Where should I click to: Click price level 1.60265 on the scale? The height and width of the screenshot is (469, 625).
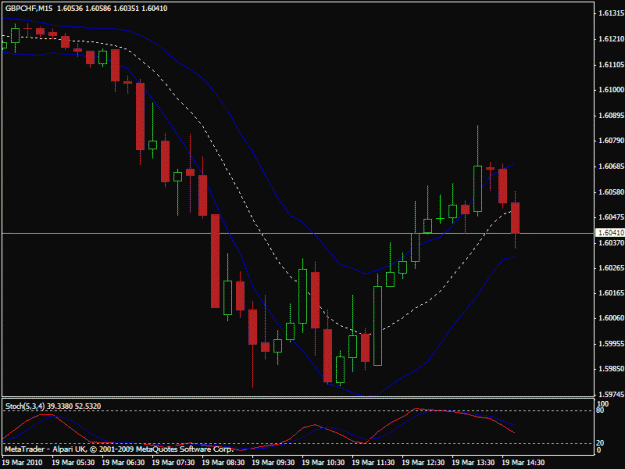tap(611, 268)
